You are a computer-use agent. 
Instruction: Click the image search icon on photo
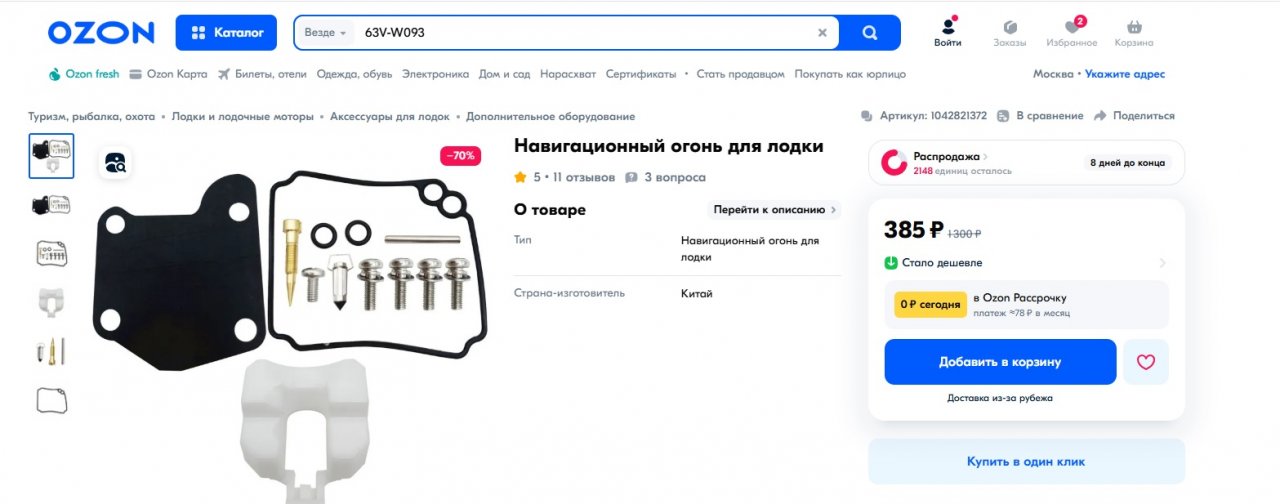pos(115,163)
